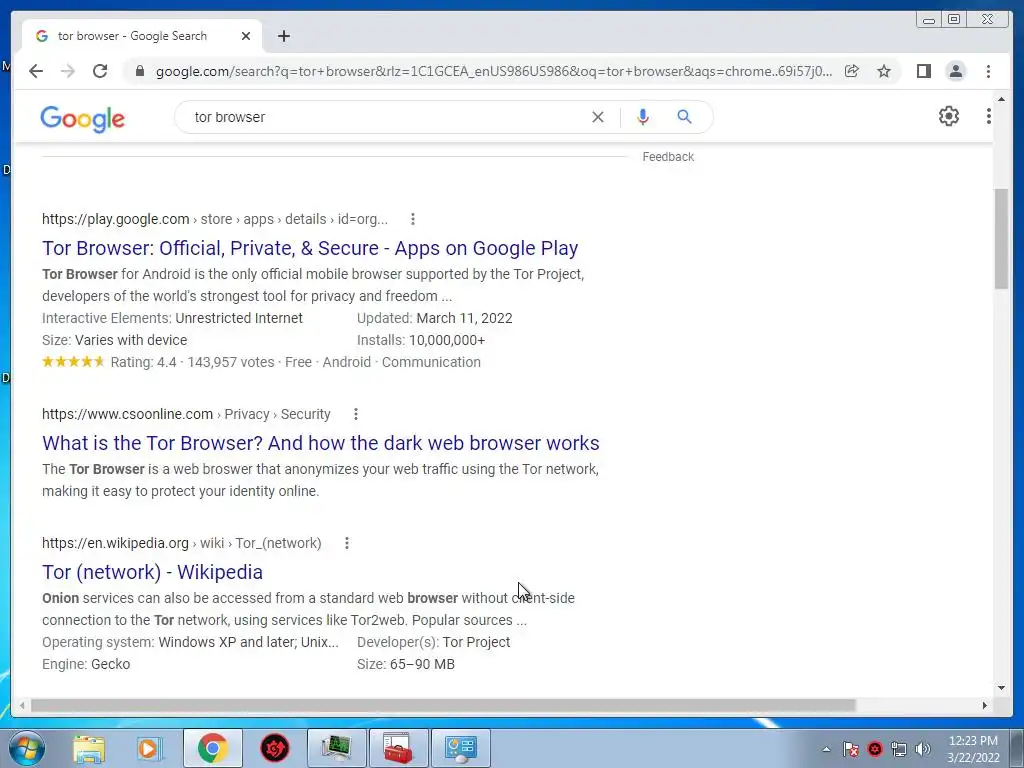Image resolution: width=1024 pixels, height=768 pixels.
Task: Click the Engine: Gecko text
Action: 86,664
